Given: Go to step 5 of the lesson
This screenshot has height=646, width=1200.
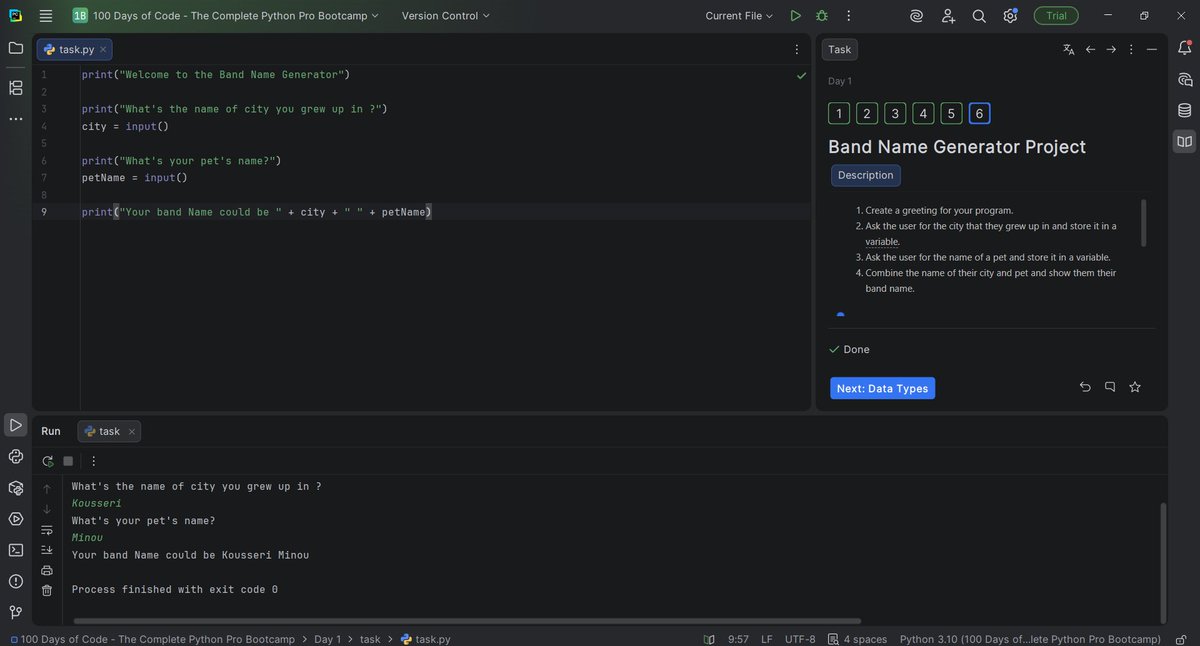Looking at the screenshot, I should tap(951, 113).
